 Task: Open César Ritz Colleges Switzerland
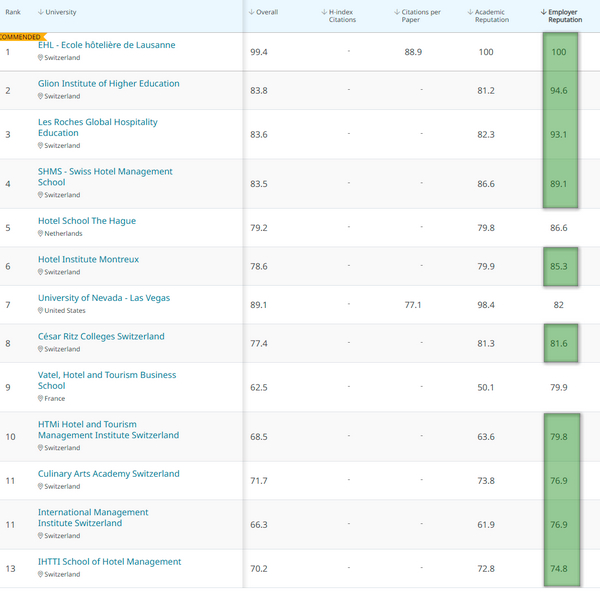point(101,336)
